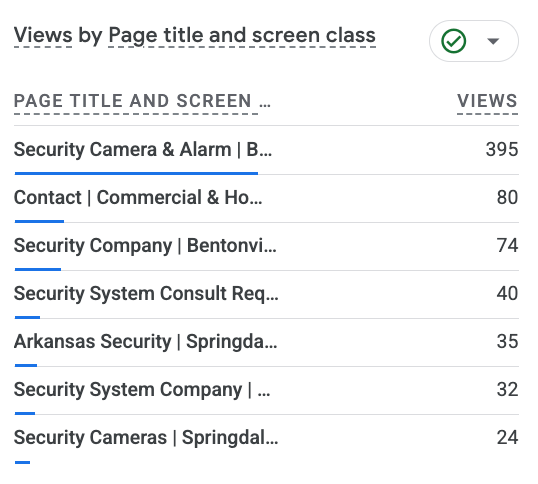Image resolution: width=538 pixels, height=484 pixels.
Task: Select the 'Contact | Commercial & Ho…' row
Action: tap(266, 198)
